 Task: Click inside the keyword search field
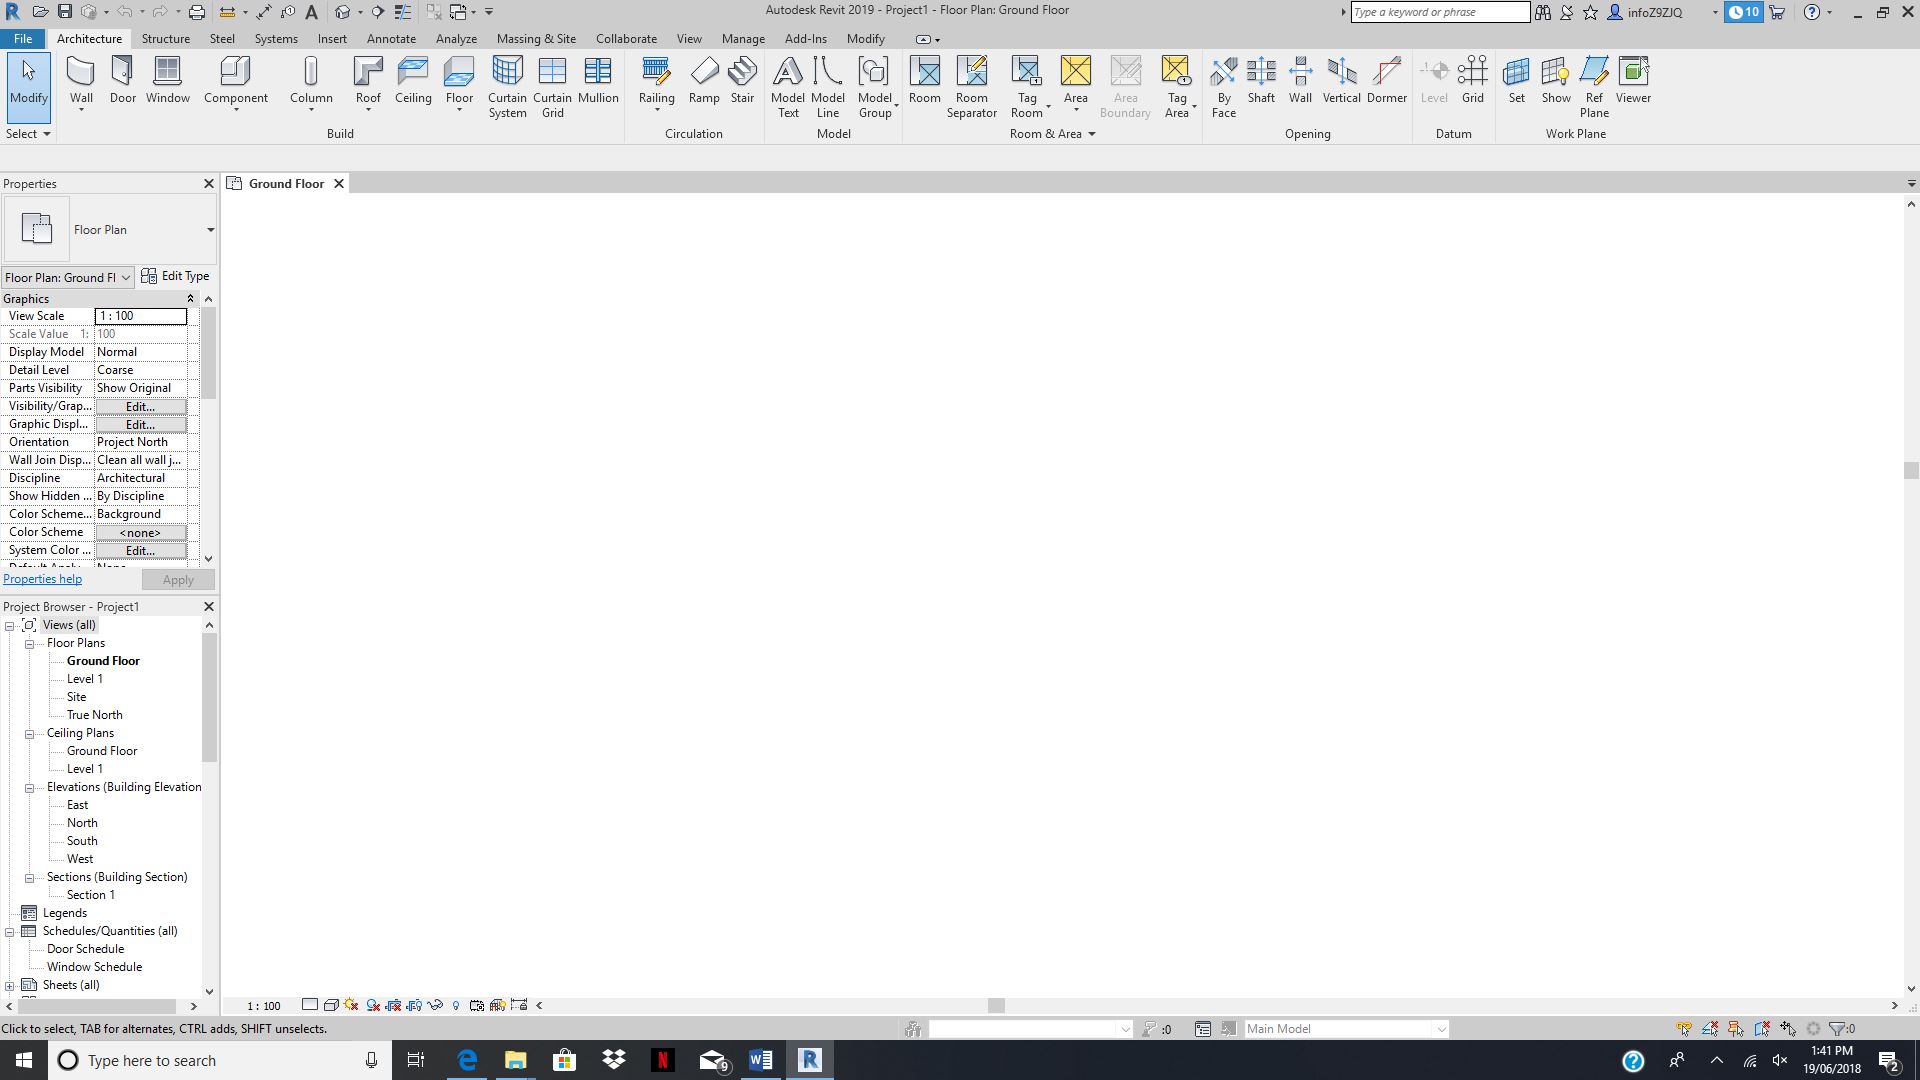point(1440,12)
